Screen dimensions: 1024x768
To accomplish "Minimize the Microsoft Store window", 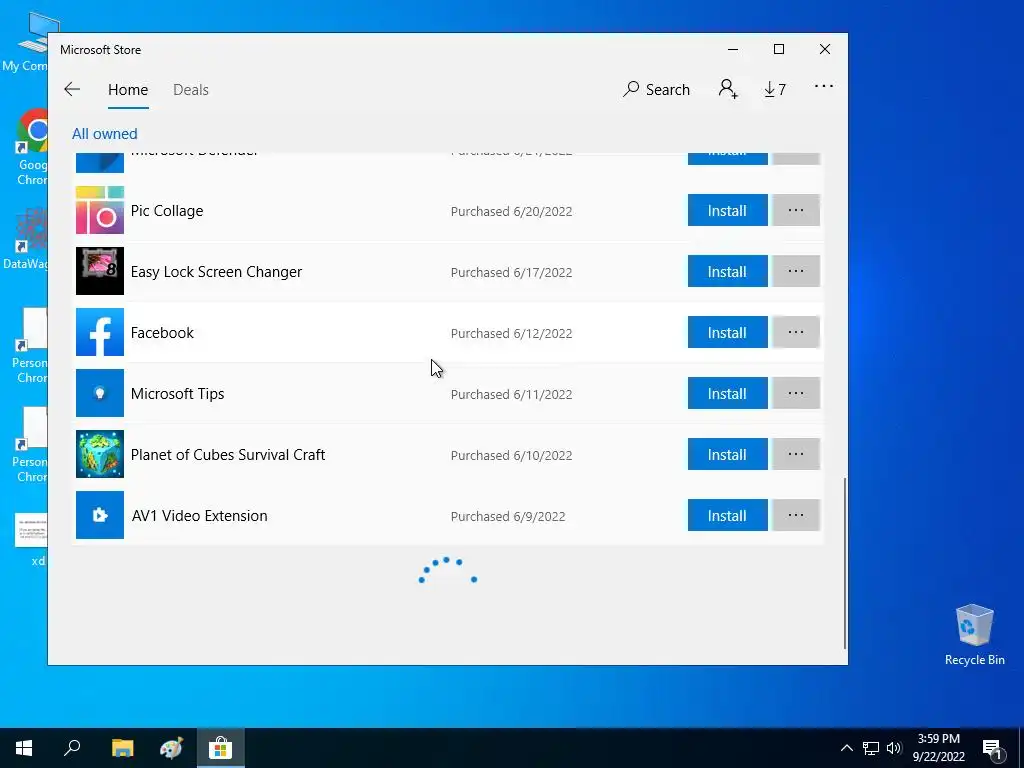I will (x=733, y=50).
